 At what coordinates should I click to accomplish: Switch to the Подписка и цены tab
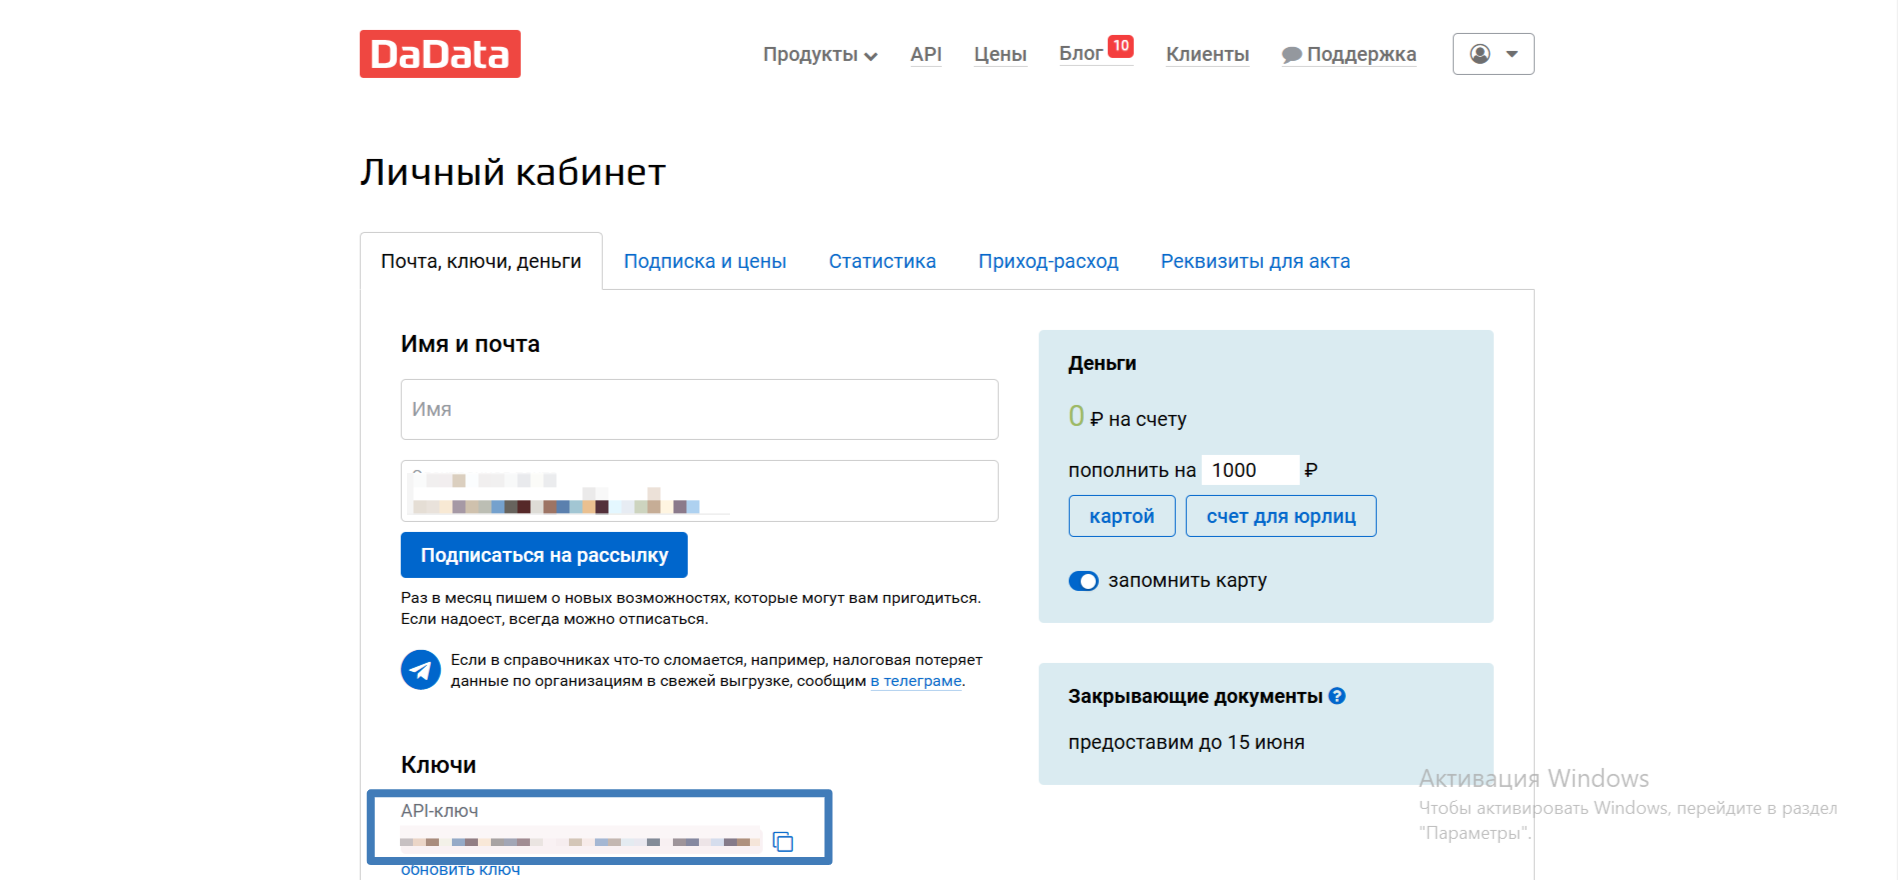coord(705,262)
